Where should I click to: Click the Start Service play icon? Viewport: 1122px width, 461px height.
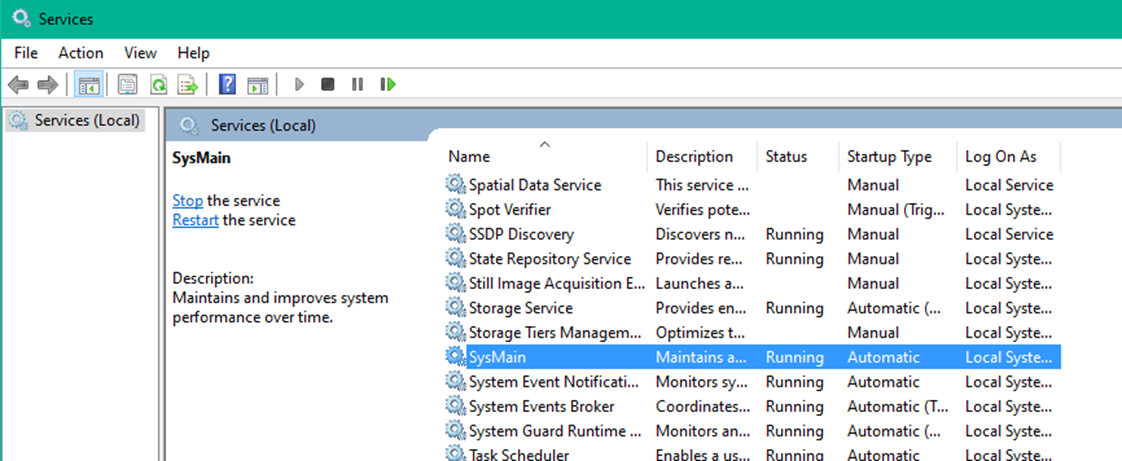[298, 85]
